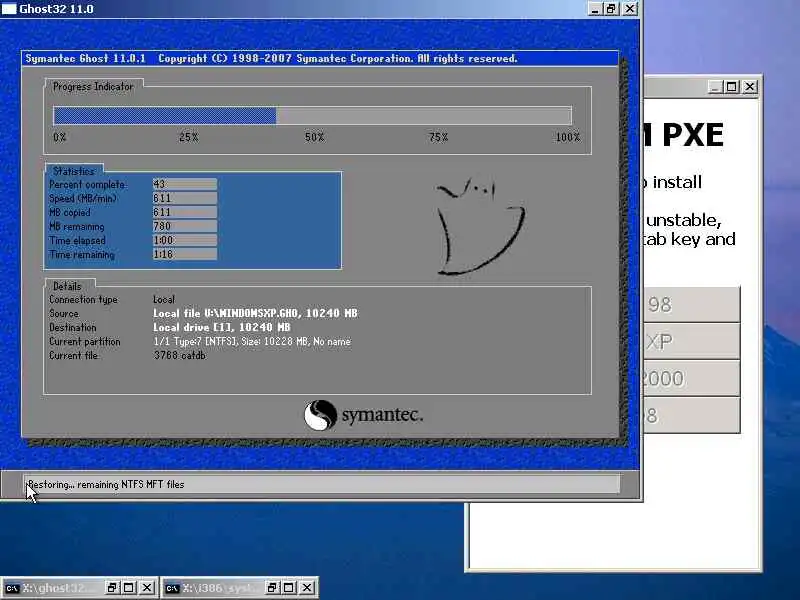Viewport: 800px width, 600px height.
Task: Click the tab key and text in PXE window
Action: [x=689, y=239]
